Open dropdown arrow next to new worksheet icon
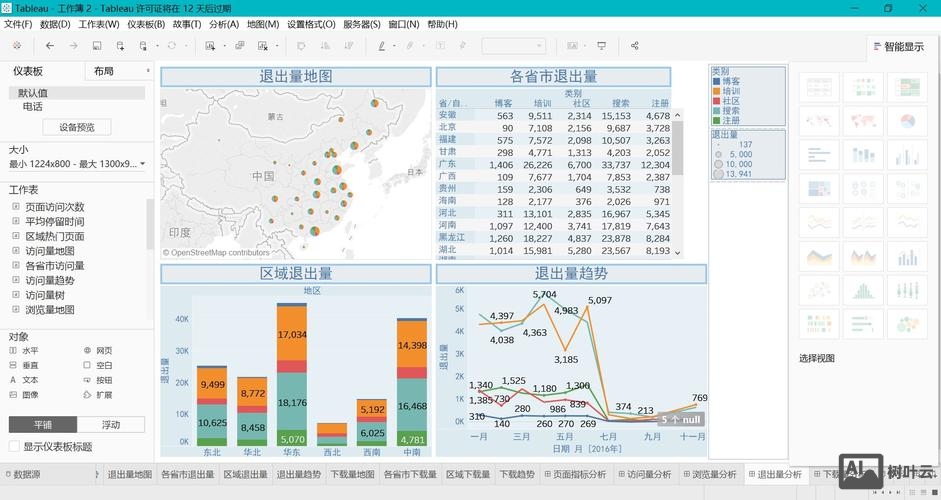This screenshot has width=941, height=500. tap(224, 46)
